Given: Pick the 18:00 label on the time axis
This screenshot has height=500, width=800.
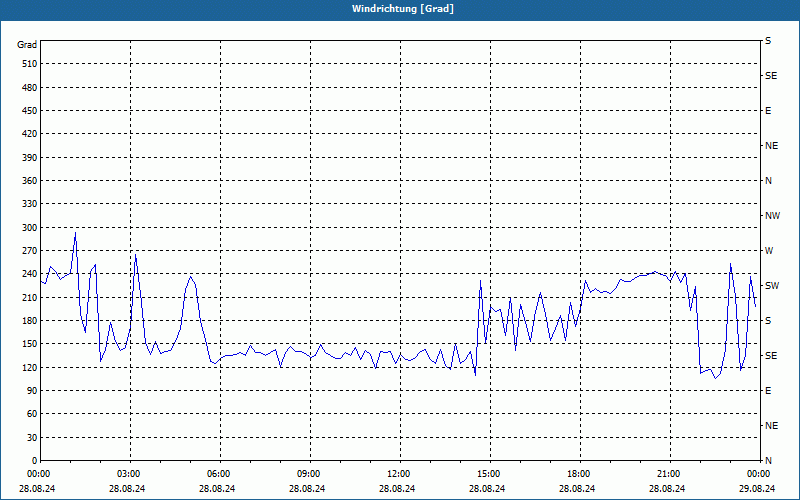Looking at the screenshot, I should 578,474.
